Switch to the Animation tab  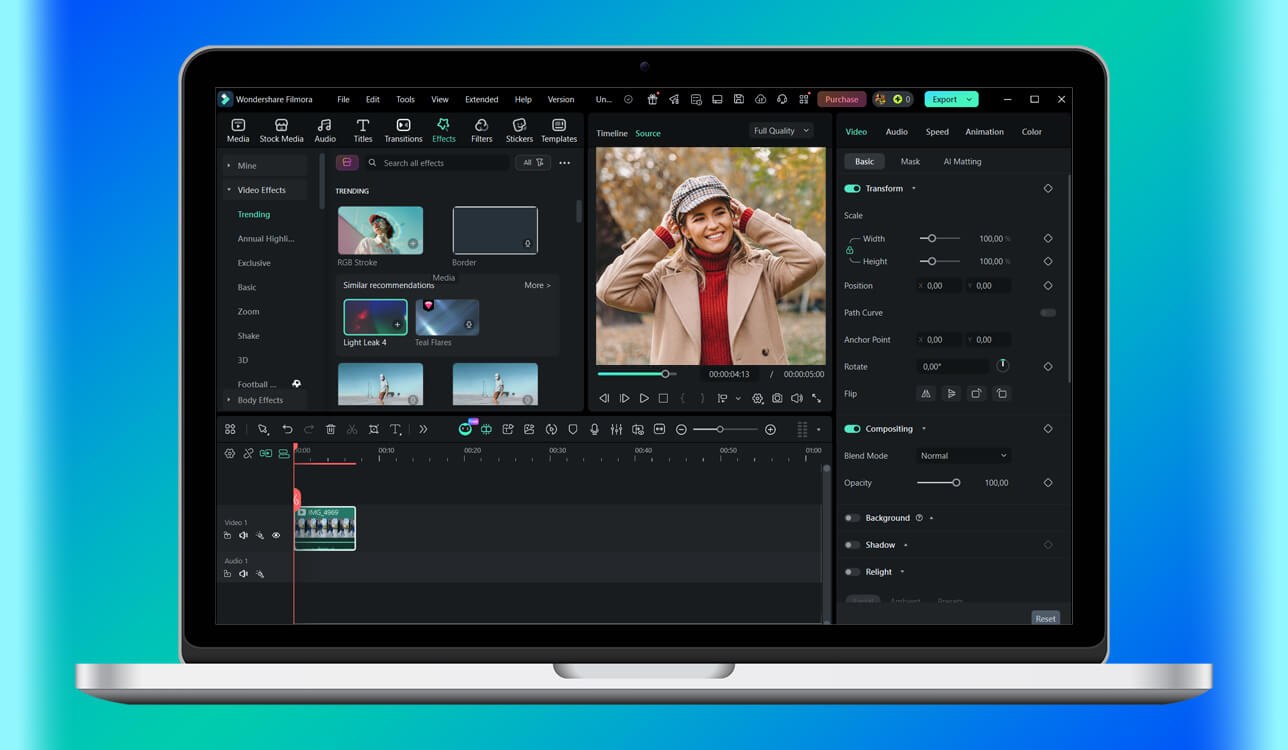[984, 132]
